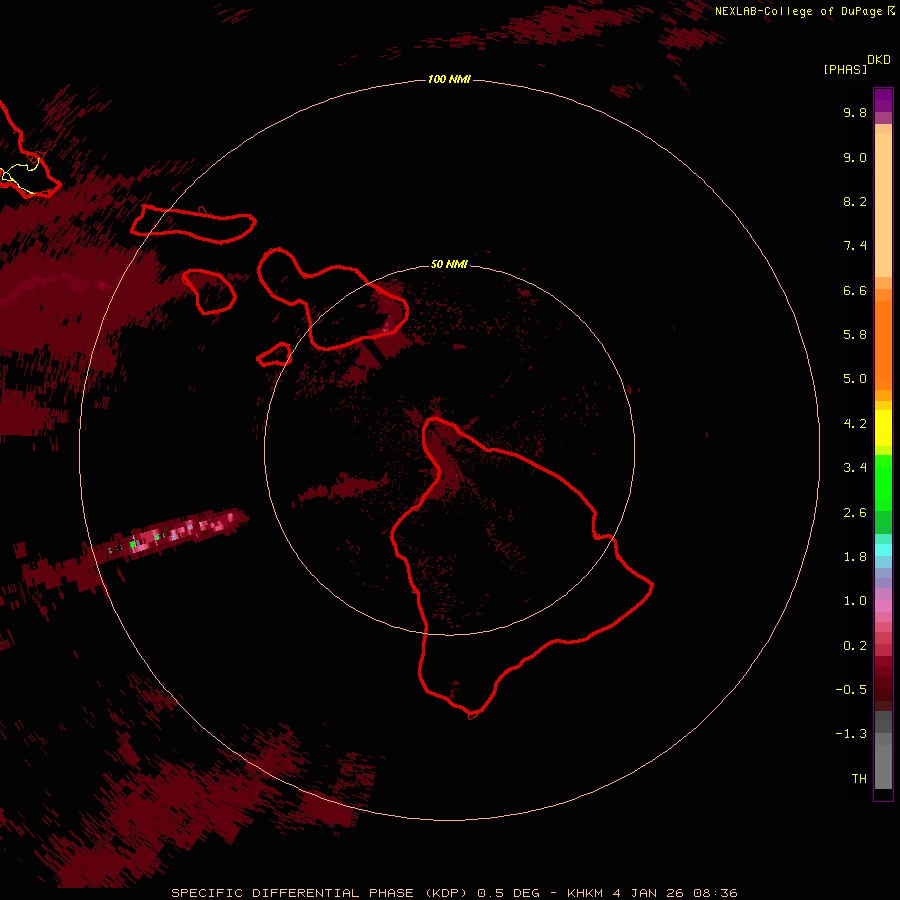The width and height of the screenshot is (900, 900).
Task: Click the 6.6 legend value
Action: [x=855, y=290]
